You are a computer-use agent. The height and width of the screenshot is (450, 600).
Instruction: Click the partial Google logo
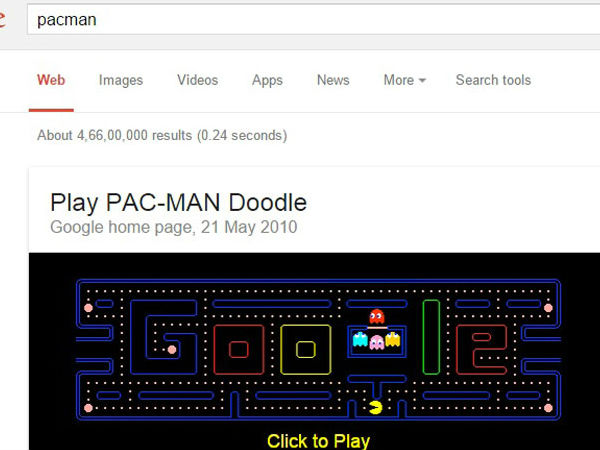tap(2, 19)
